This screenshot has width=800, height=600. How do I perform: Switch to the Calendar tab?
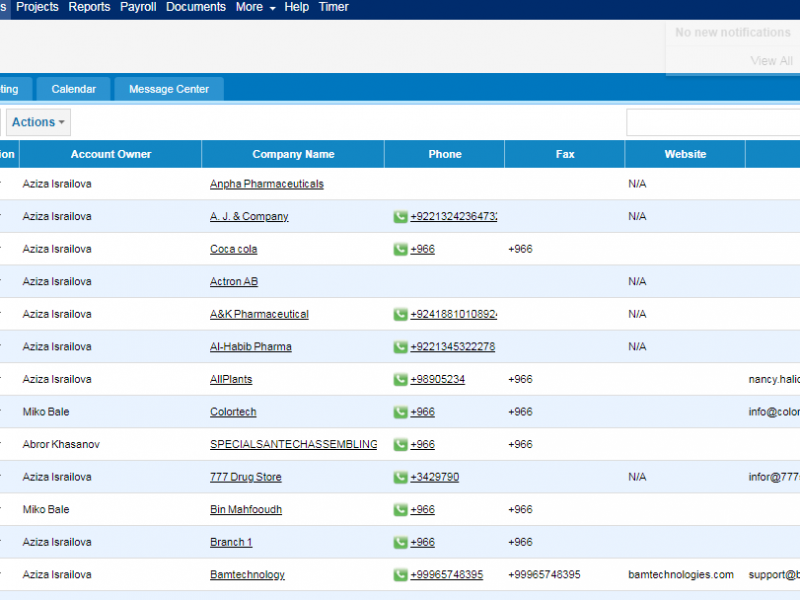73,89
